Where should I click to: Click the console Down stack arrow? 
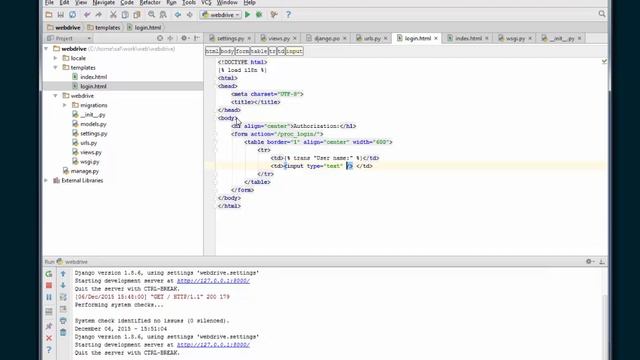(63, 285)
